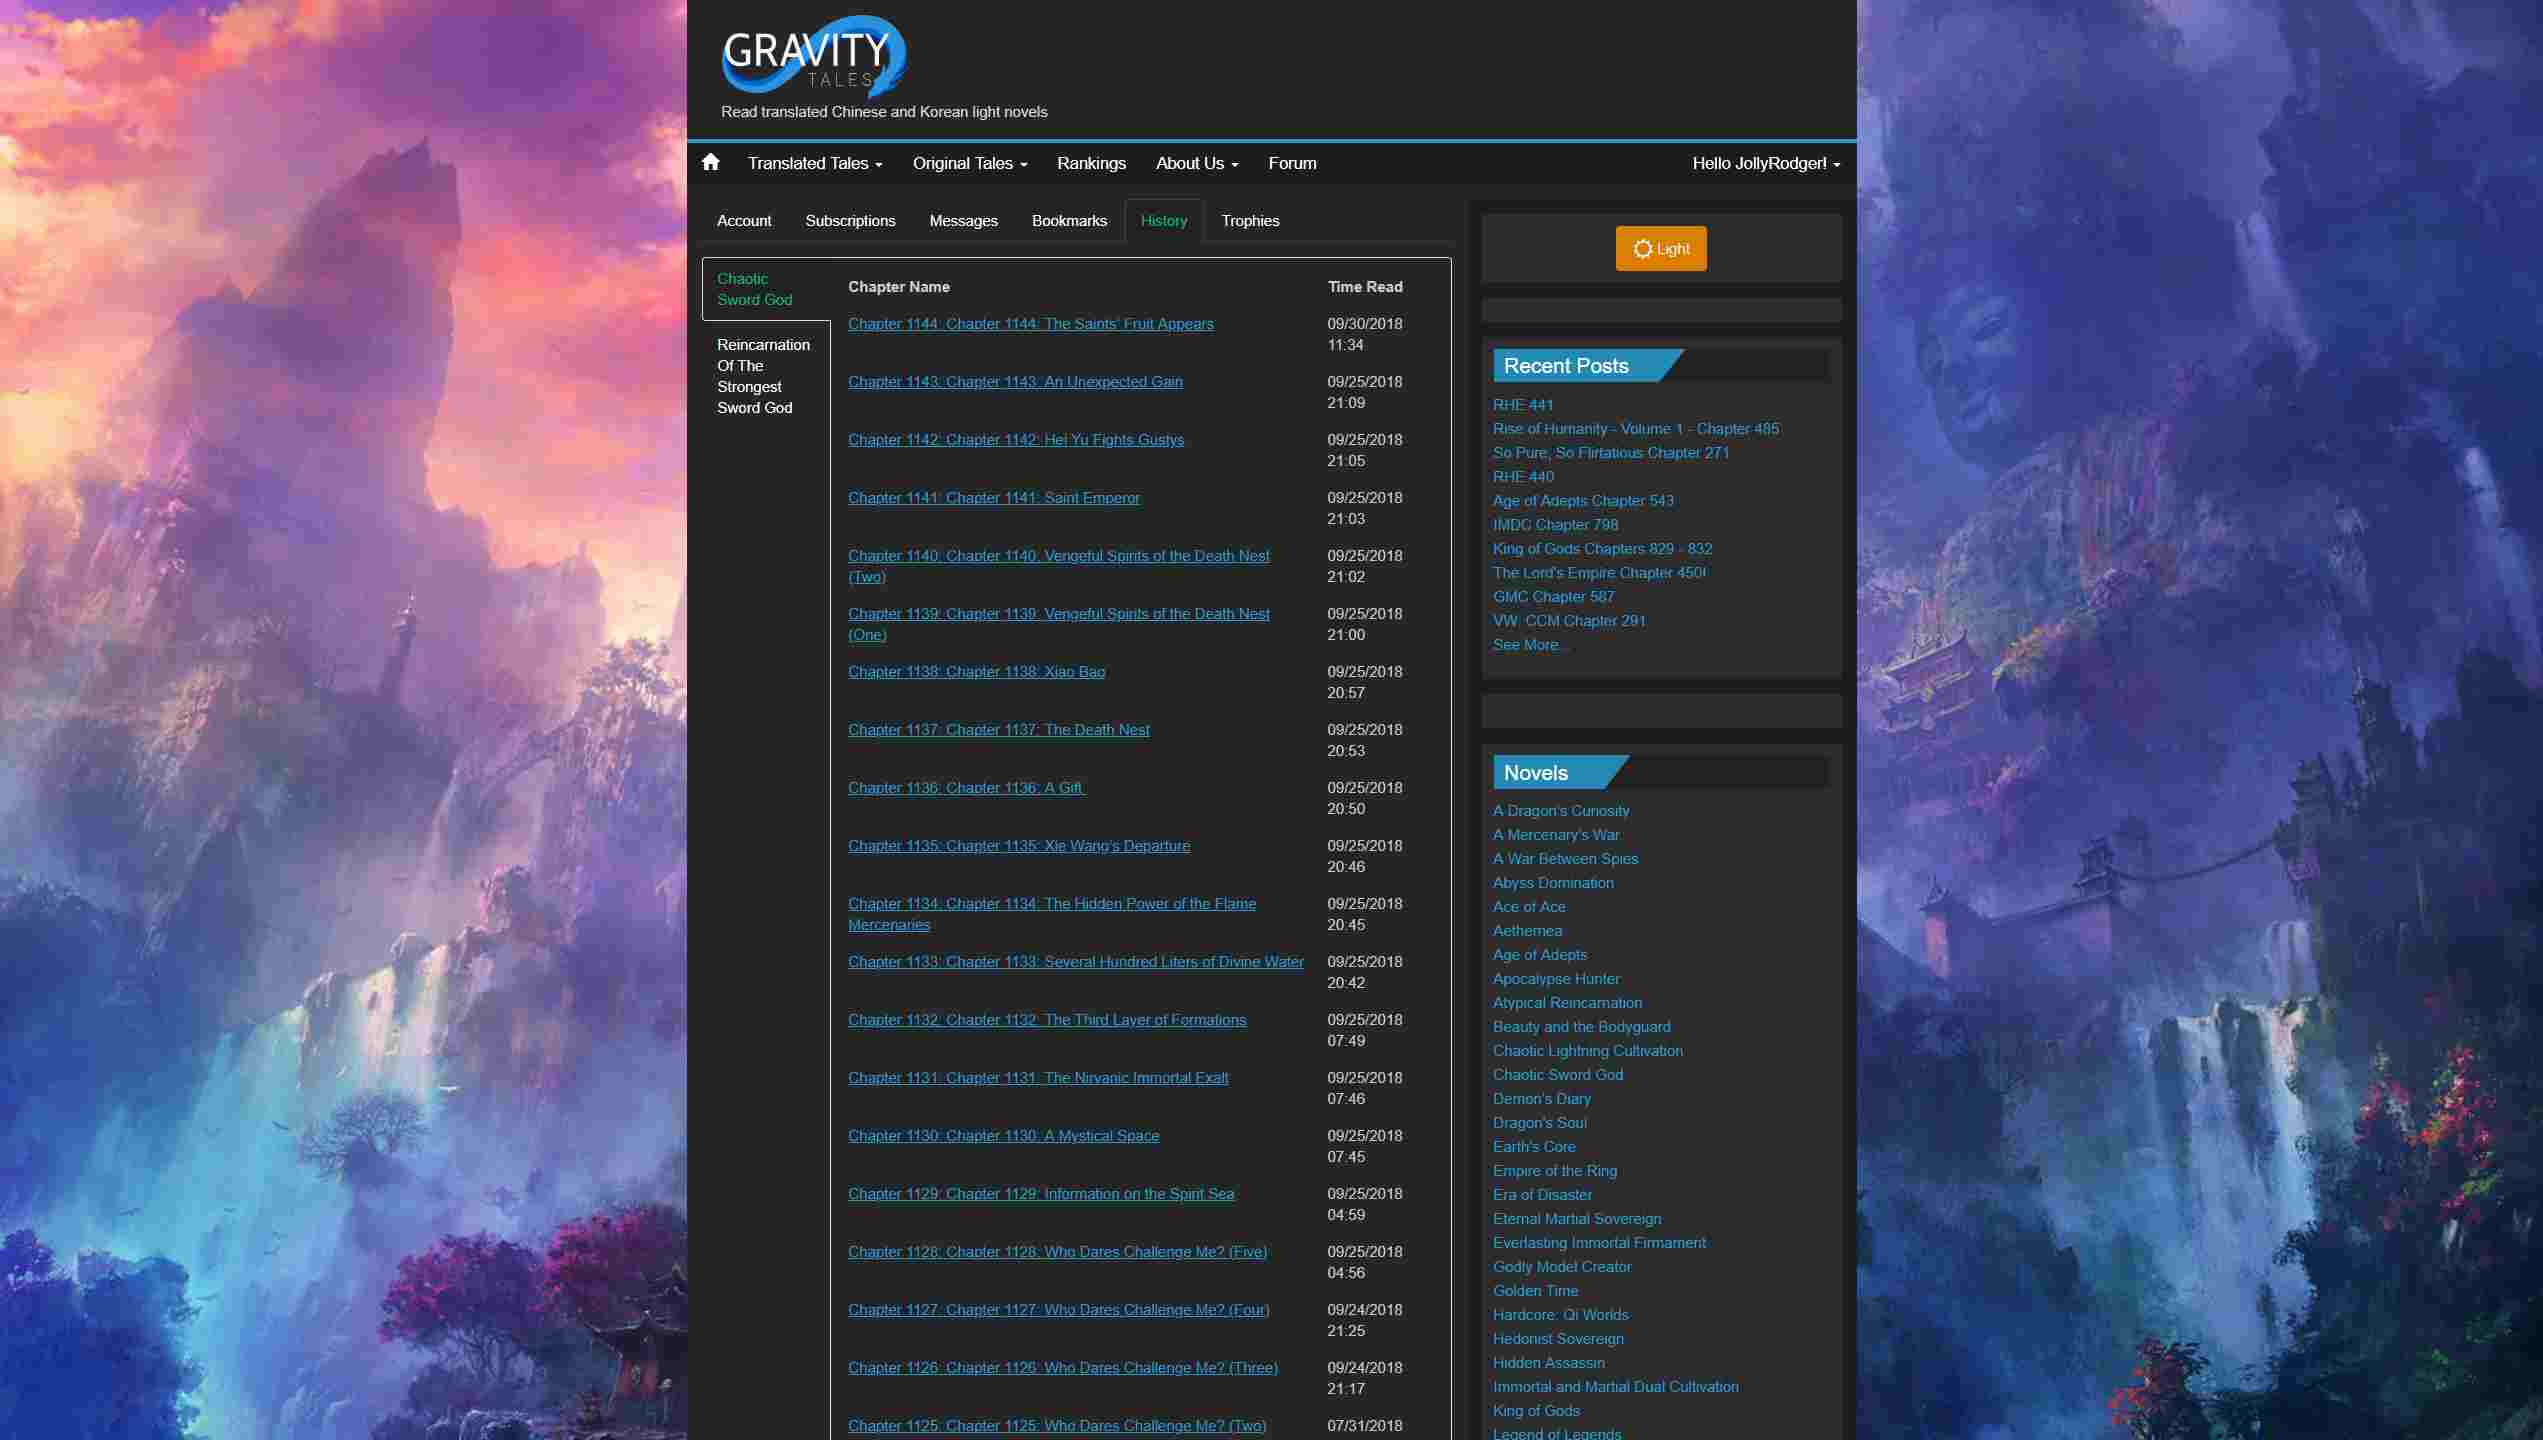
Task: Open Chapter 1136: A Gift
Action: [966, 788]
